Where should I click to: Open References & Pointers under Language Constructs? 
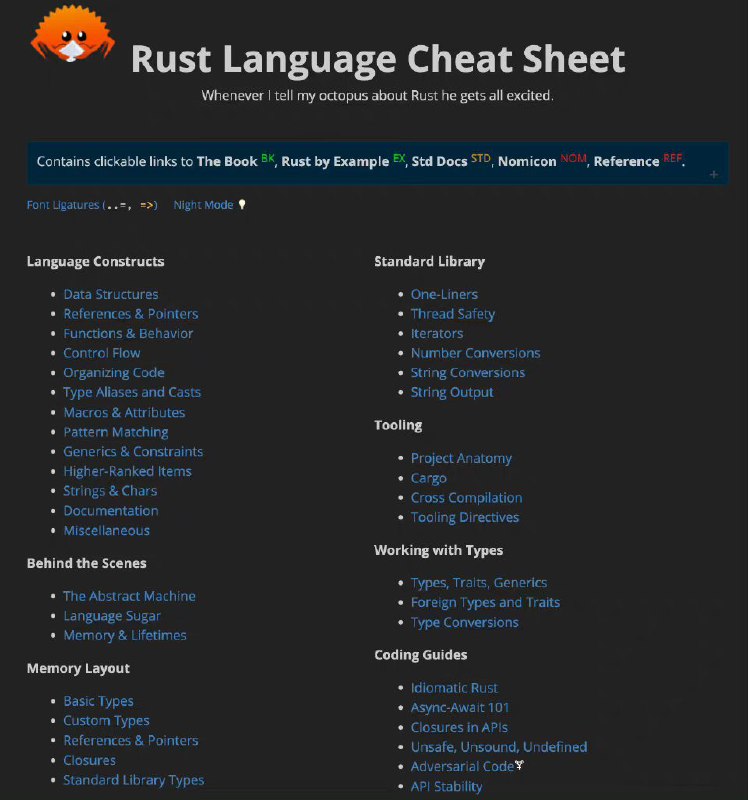tap(131, 314)
